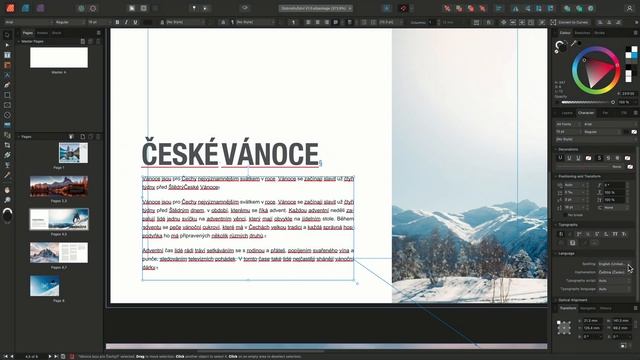Open the Typography language dropdown
The image size is (640, 360).
(614, 289)
